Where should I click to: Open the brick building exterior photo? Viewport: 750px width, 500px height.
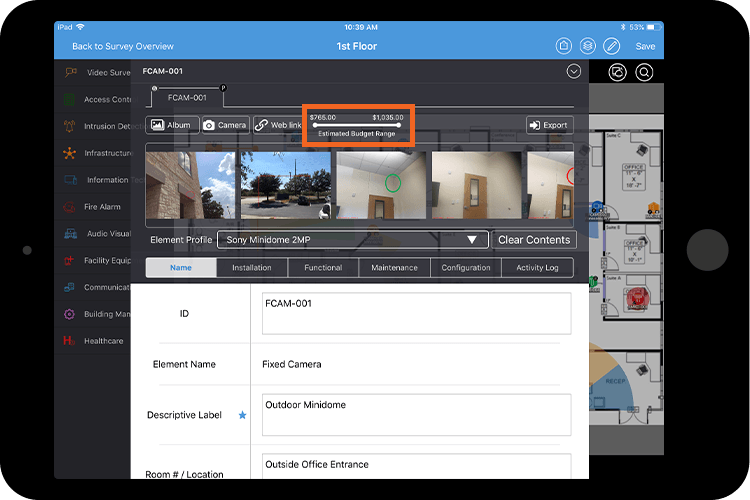point(190,185)
